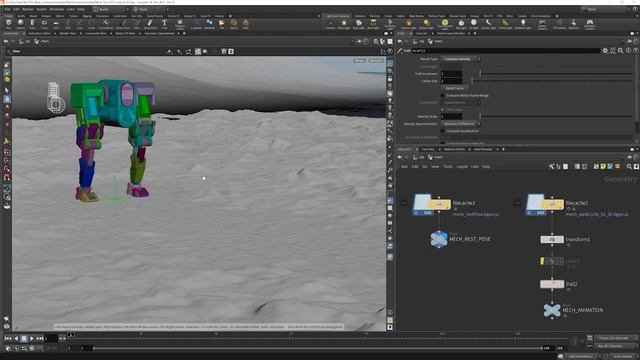Select the Grid shelf tool
This screenshot has height=360, width=640.
[x=56, y=24]
